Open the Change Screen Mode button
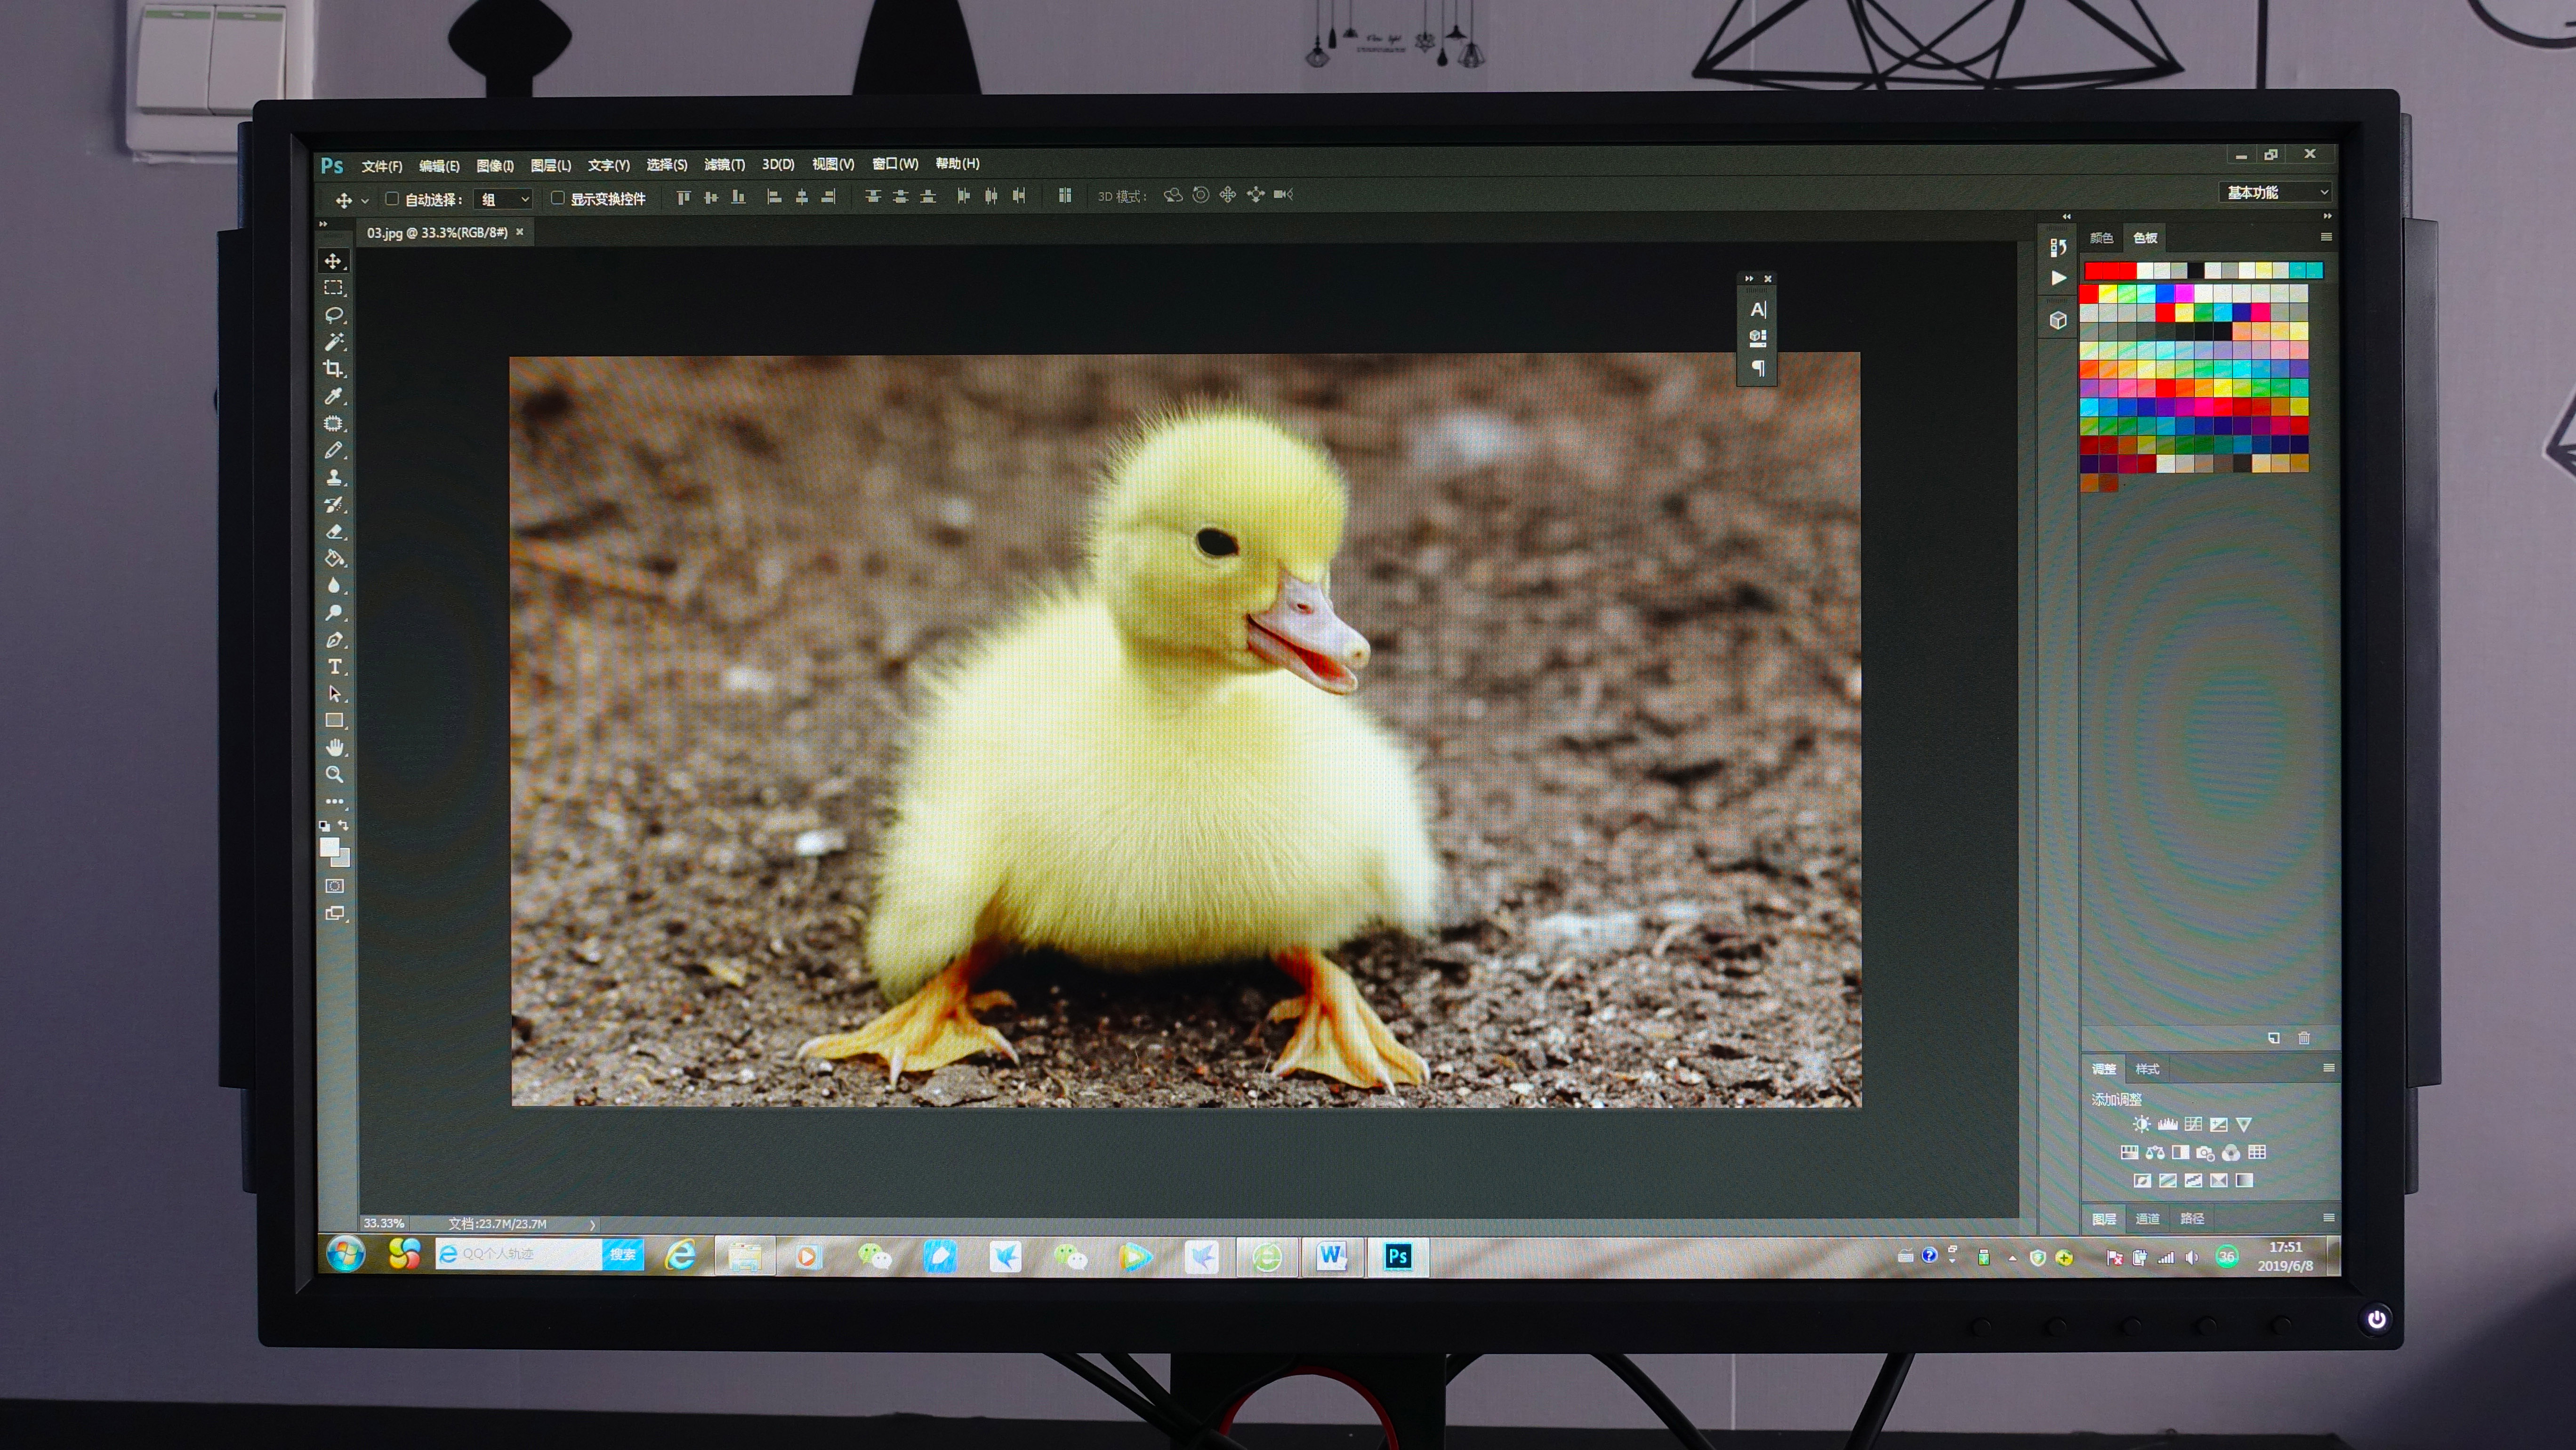 coord(335,913)
